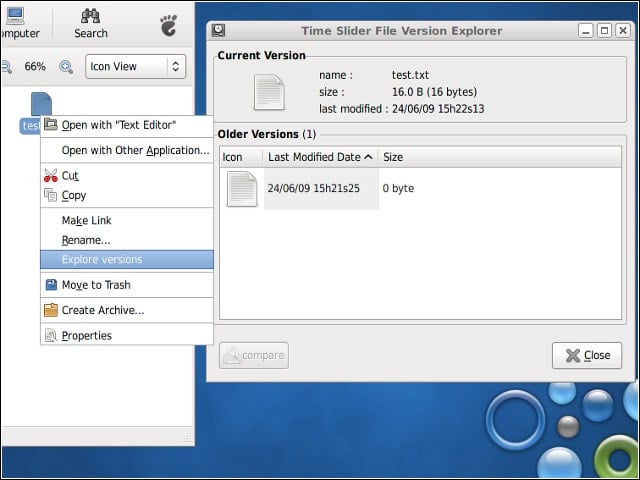This screenshot has width=640, height=480.
Task: Choose Move to Trash menu entry
Action: [x=127, y=285]
